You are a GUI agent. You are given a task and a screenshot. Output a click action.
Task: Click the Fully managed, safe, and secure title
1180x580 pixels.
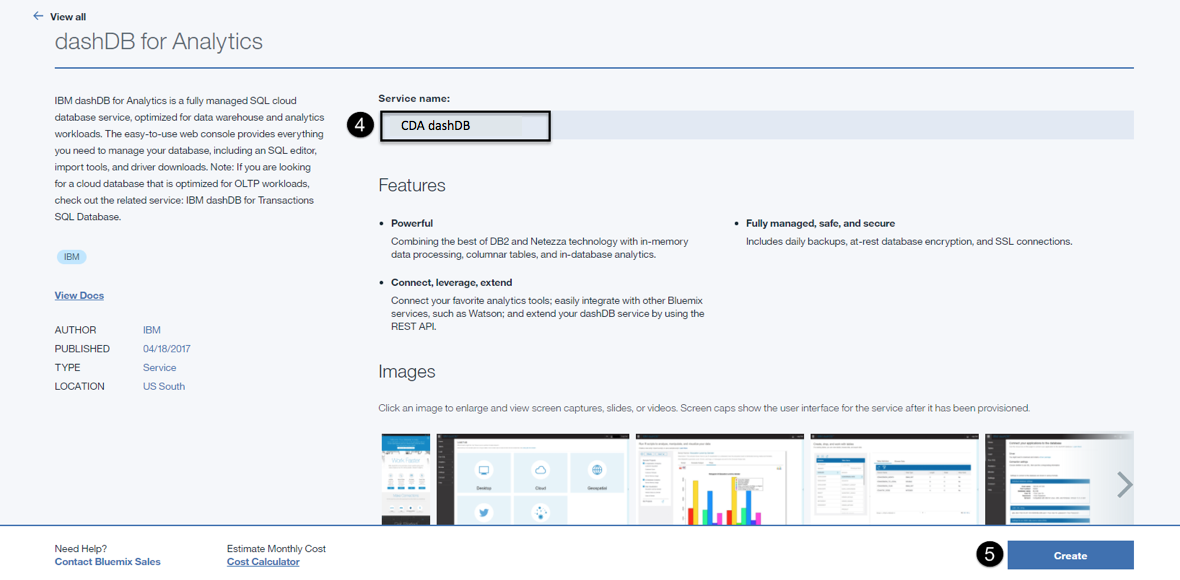click(x=820, y=223)
